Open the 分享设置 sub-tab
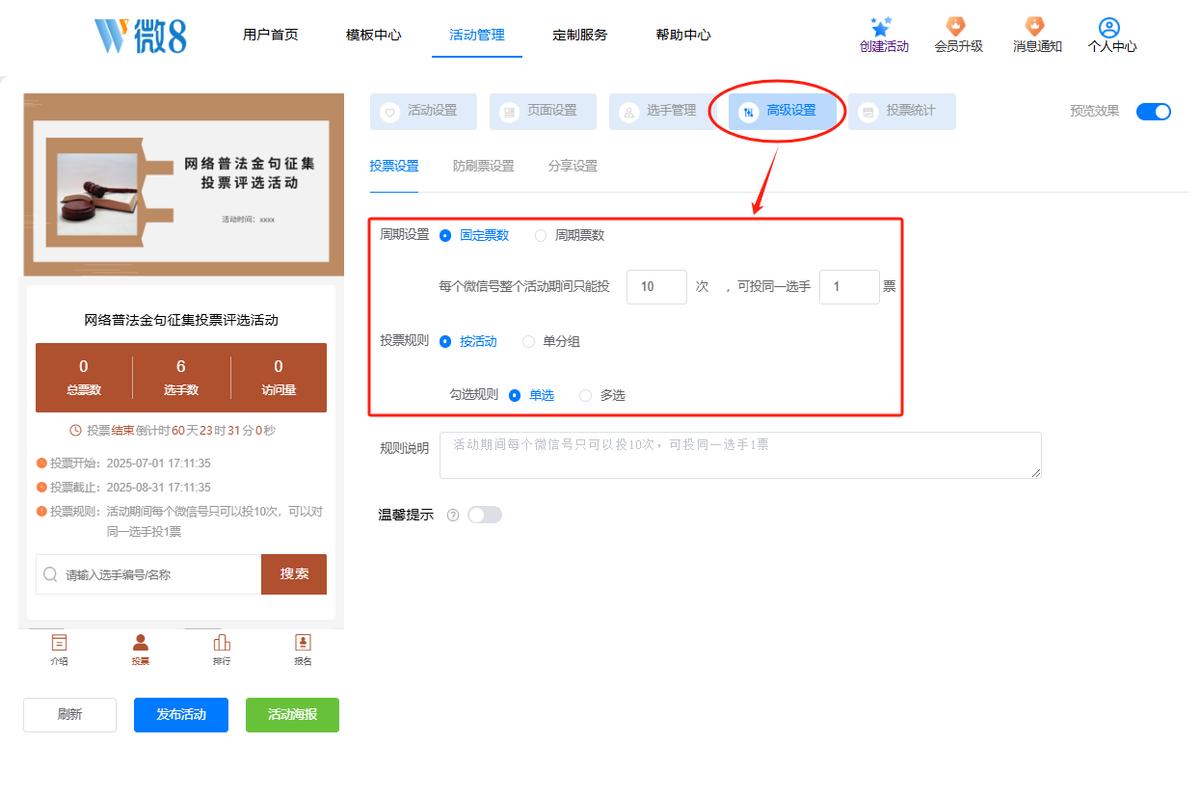 pyautogui.click(x=573, y=167)
